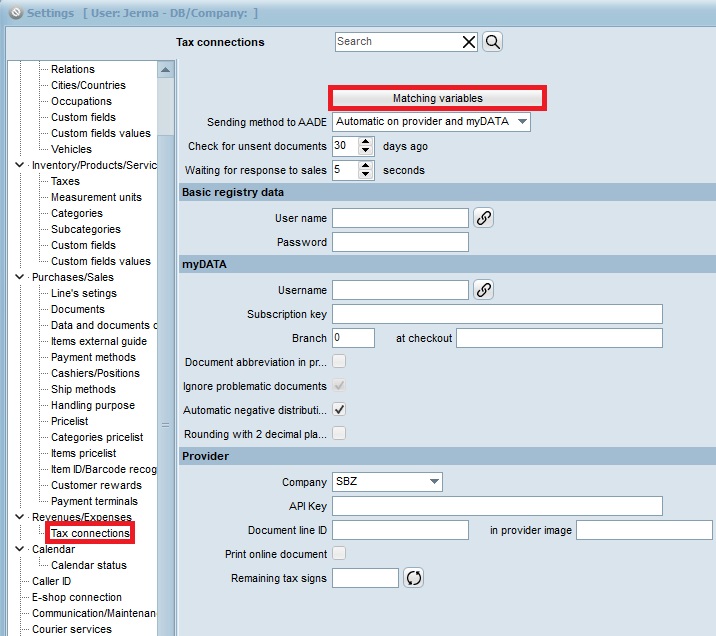Decrease Check for unsent documents days
The height and width of the screenshot is (636, 716).
pos(365,151)
